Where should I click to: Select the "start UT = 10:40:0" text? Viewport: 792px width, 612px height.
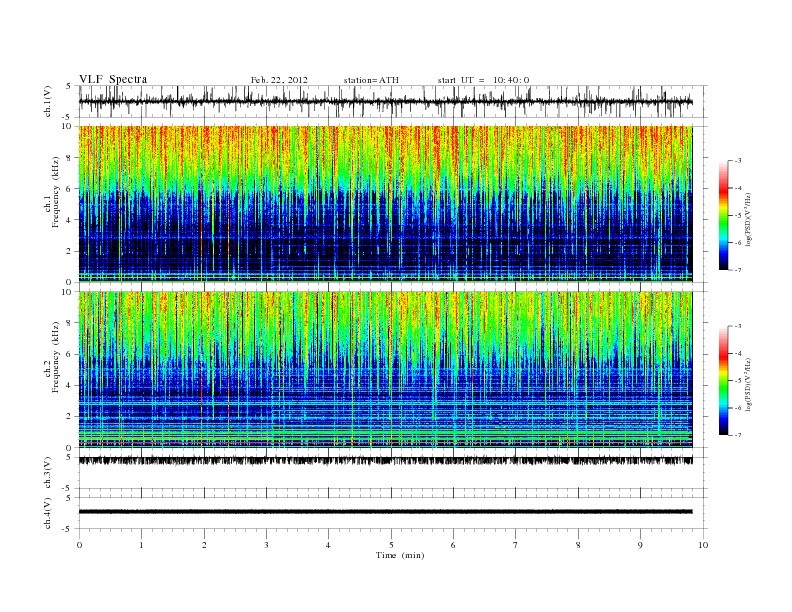(483, 80)
